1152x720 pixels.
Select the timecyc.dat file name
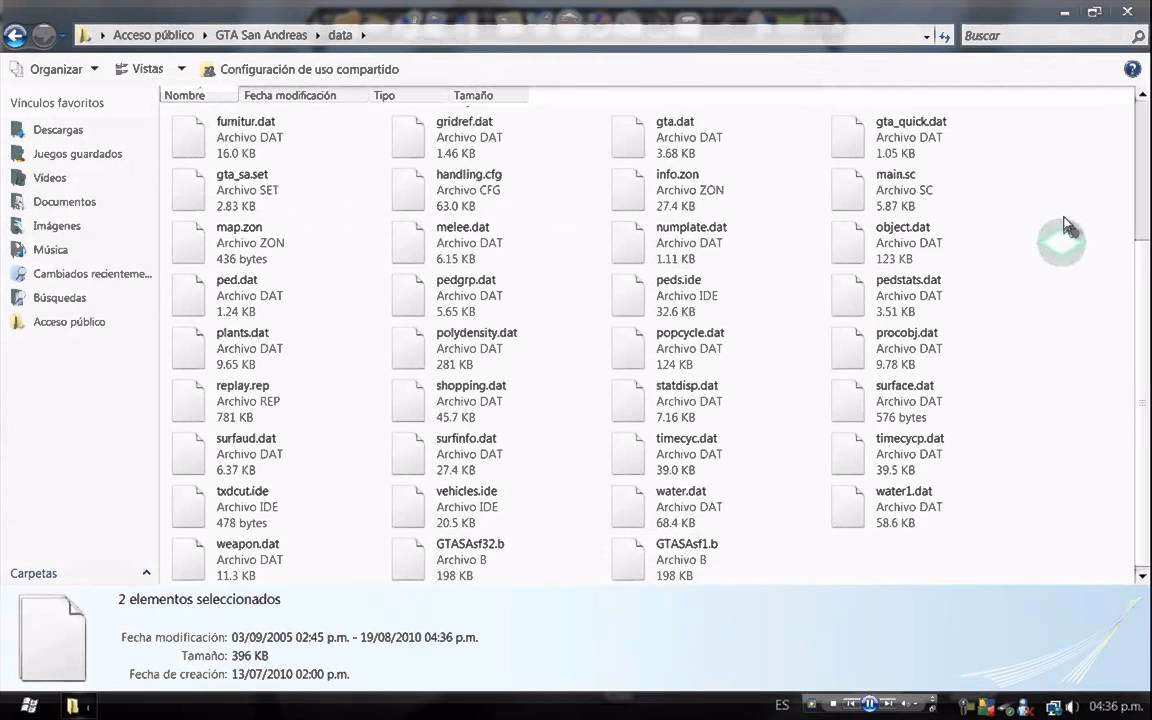pyautogui.click(x=686, y=438)
